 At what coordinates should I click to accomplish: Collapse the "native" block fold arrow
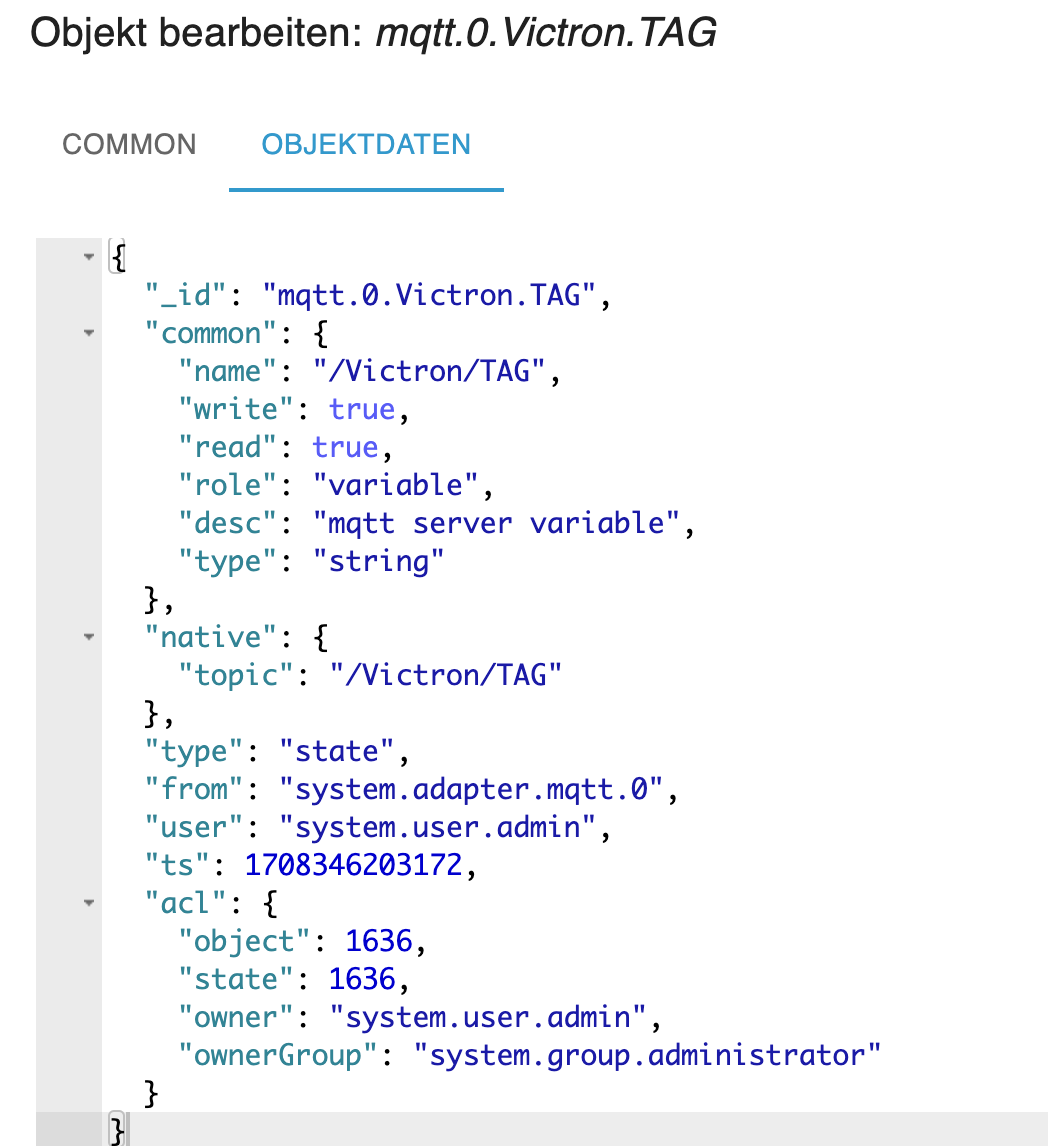pyautogui.click(x=89, y=637)
